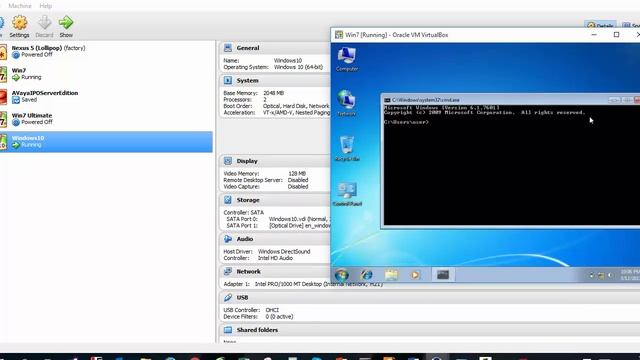Click the Display monitor icon
This screenshot has width=640, height=360.
point(228,161)
